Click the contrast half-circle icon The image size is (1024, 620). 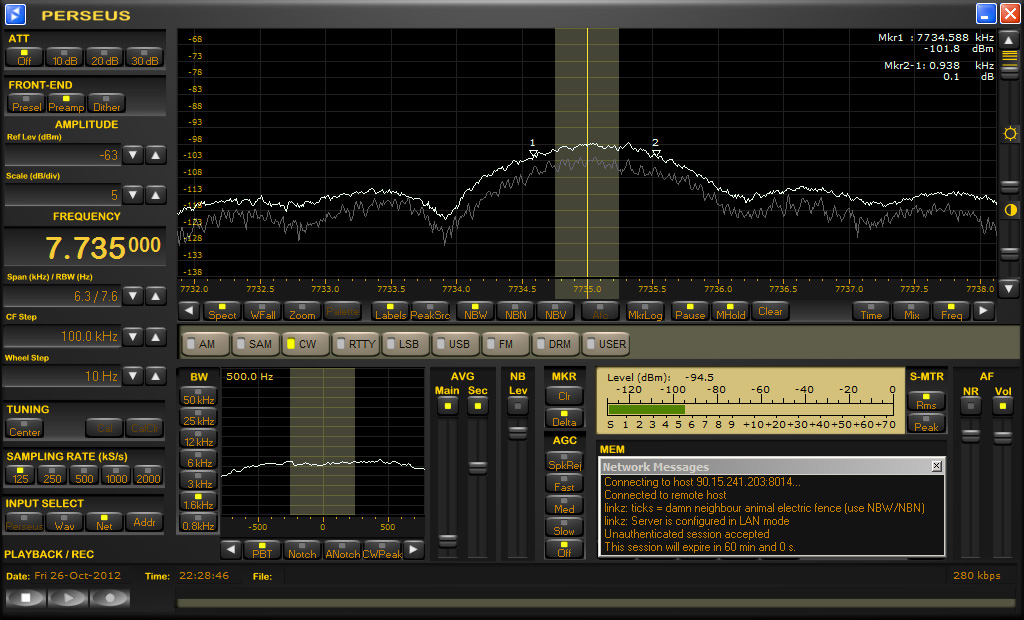pos(1010,210)
